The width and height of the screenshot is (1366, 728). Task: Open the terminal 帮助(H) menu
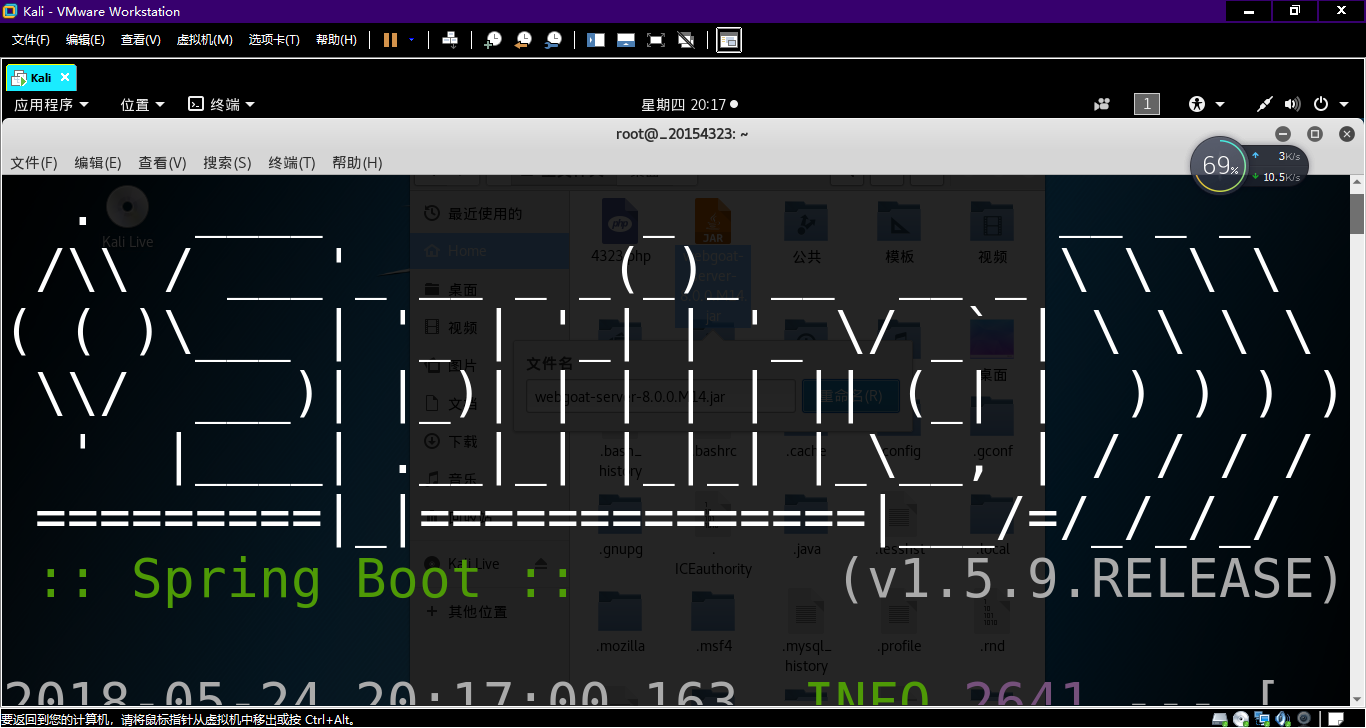tap(357, 163)
